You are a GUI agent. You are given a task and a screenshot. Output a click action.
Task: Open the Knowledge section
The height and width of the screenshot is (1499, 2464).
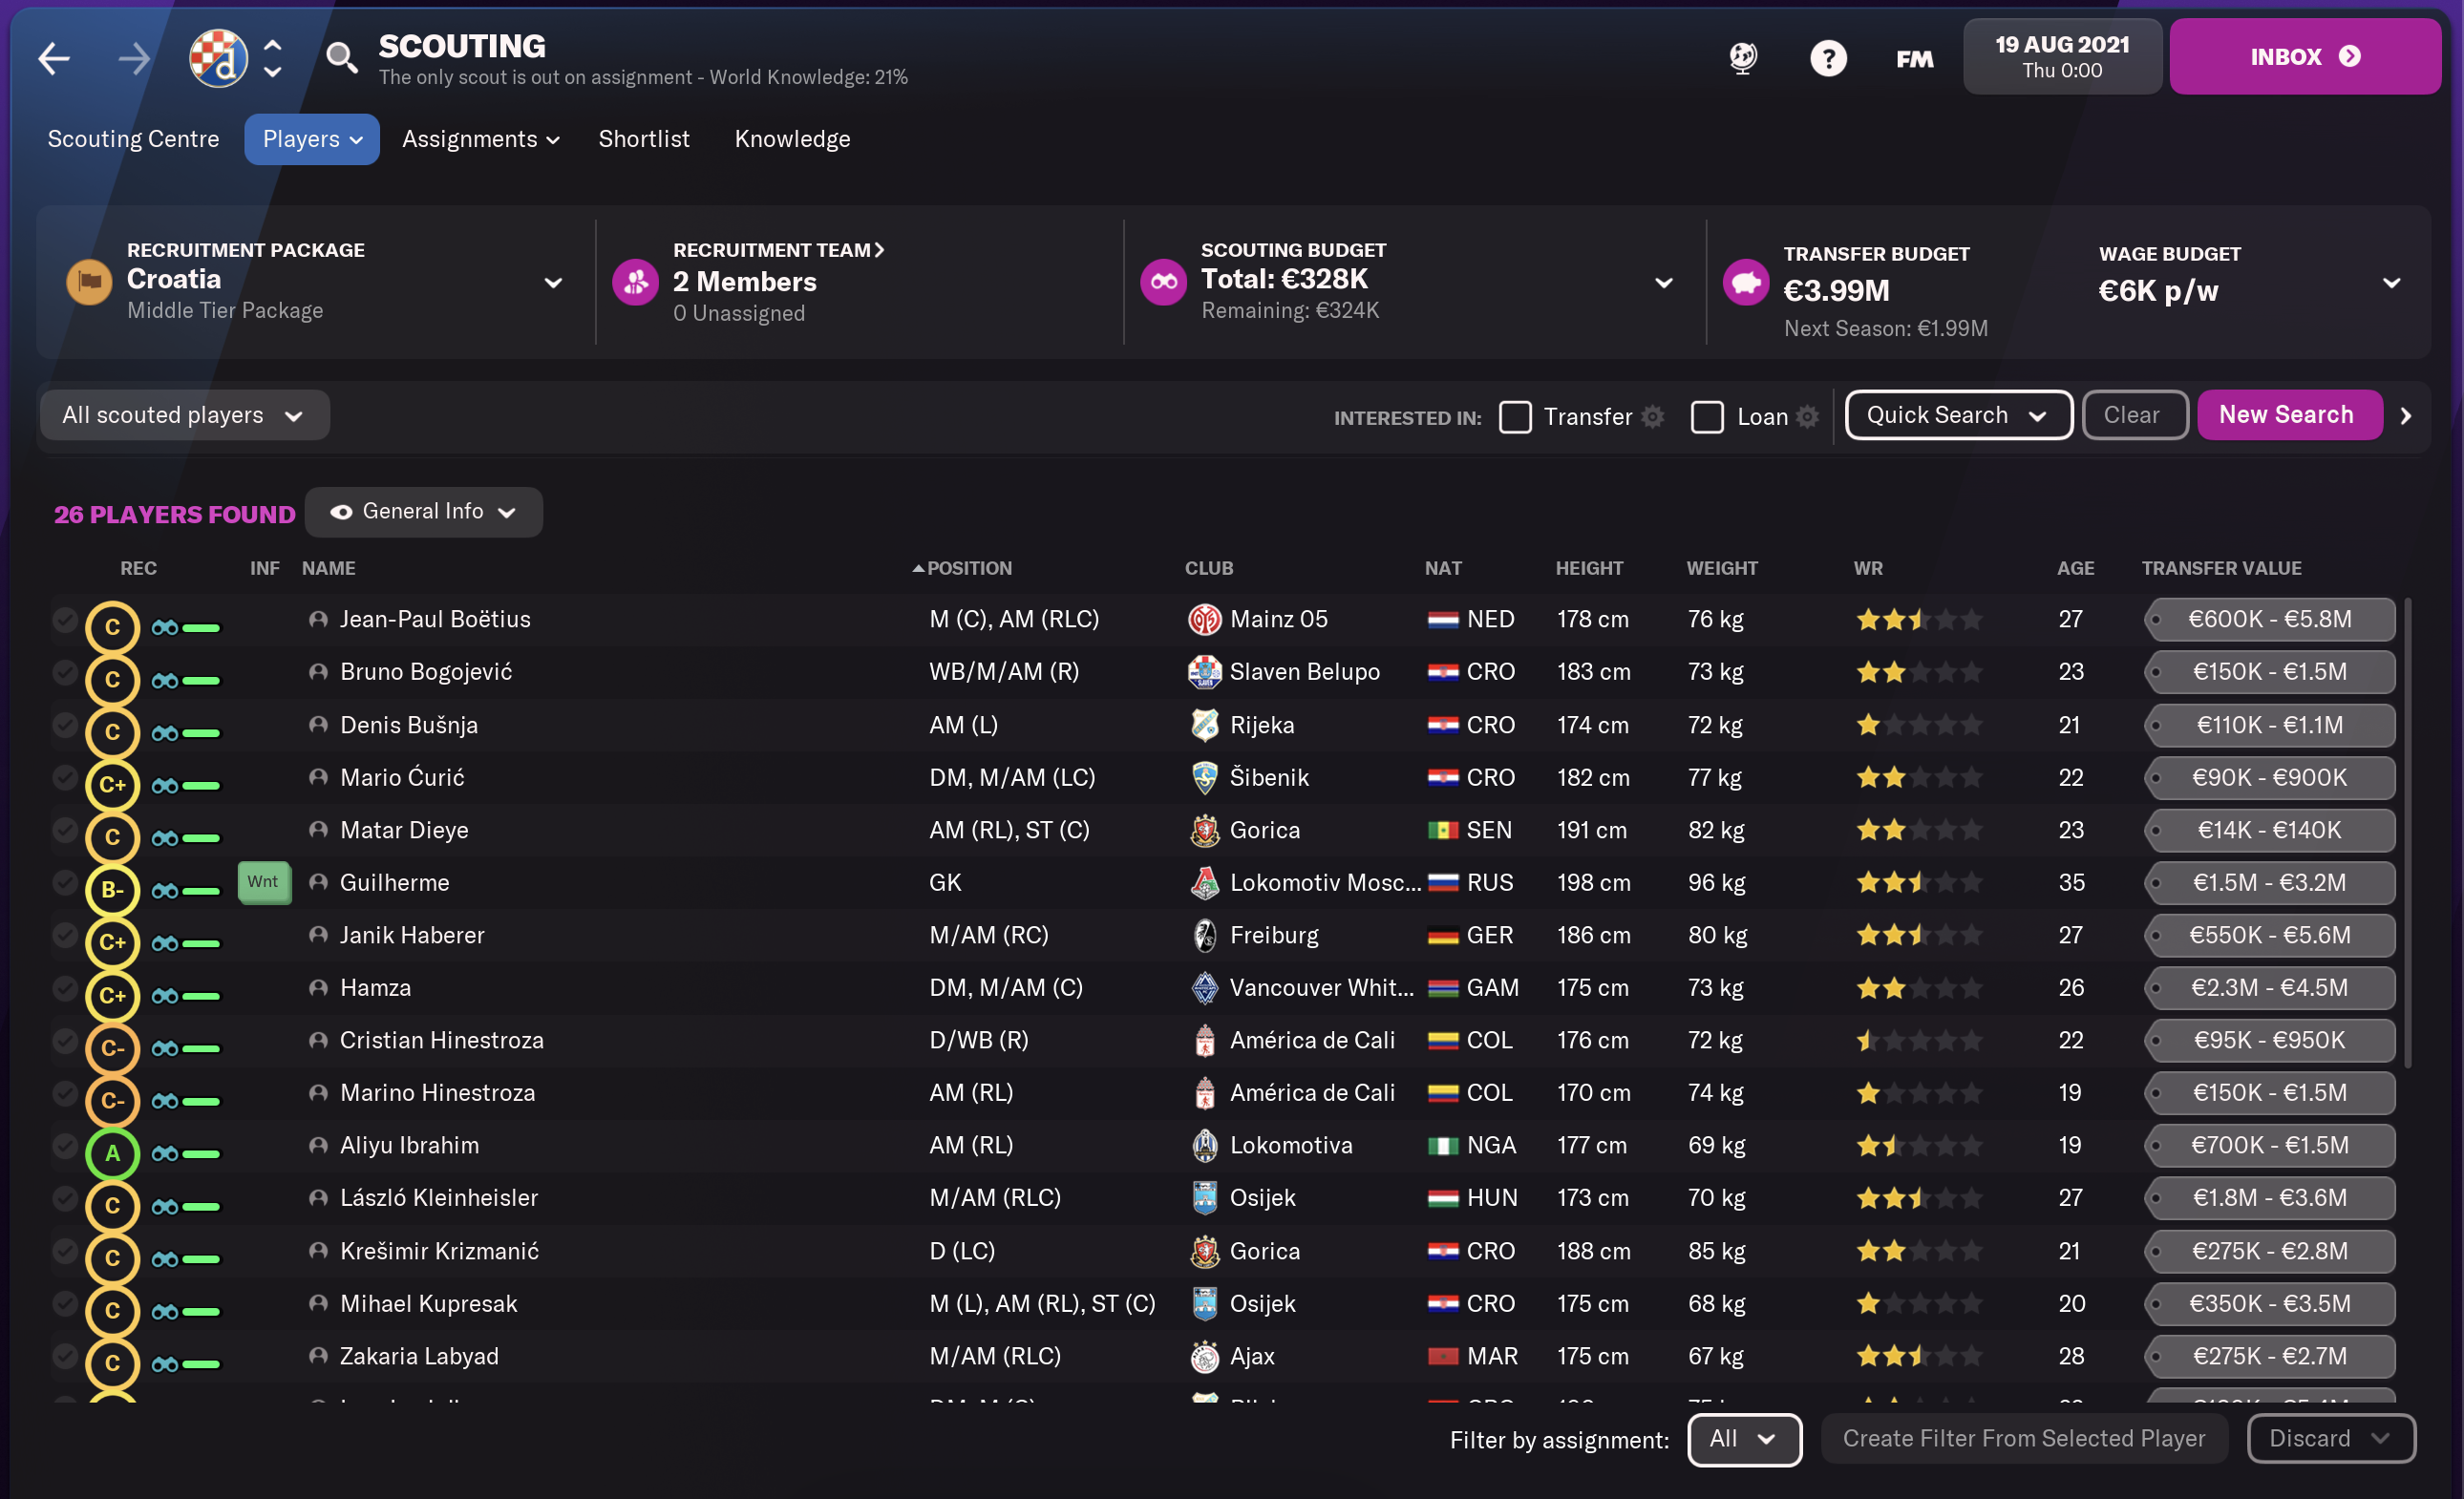pyautogui.click(x=792, y=139)
